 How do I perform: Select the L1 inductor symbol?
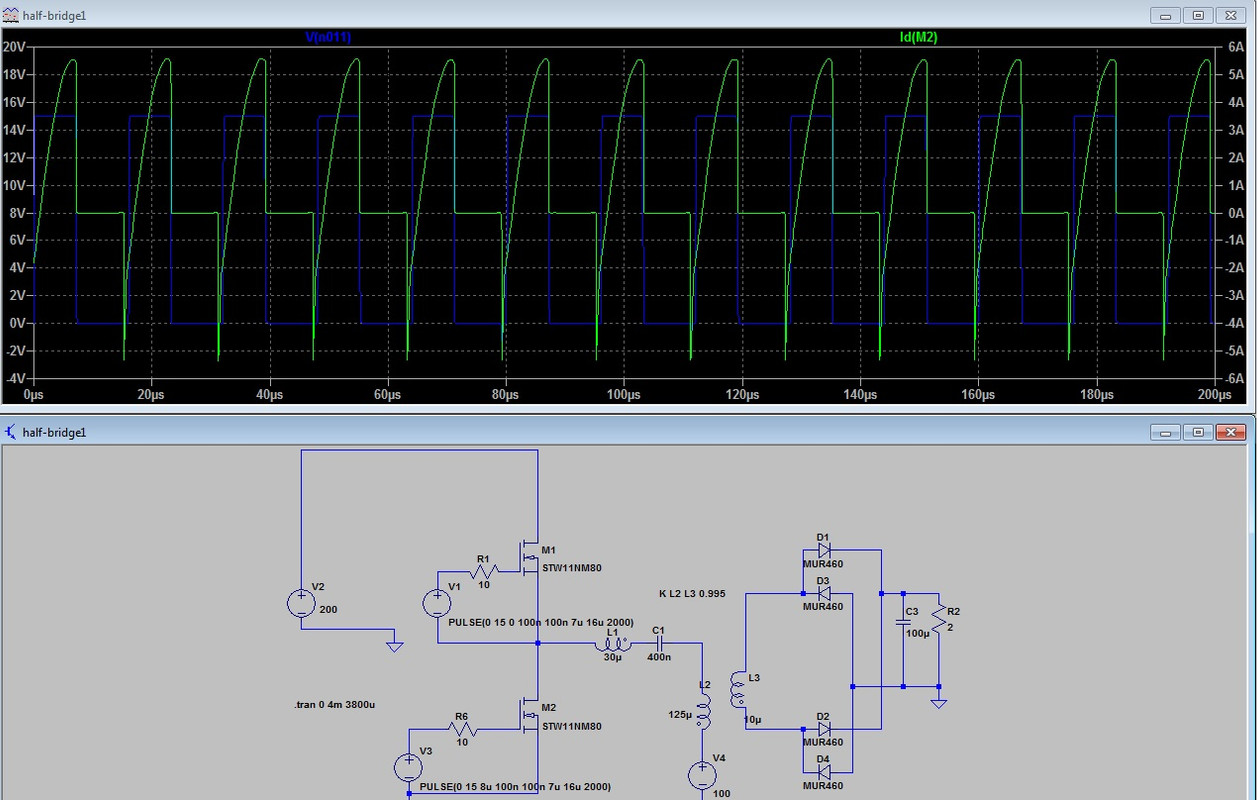tap(613, 645)
